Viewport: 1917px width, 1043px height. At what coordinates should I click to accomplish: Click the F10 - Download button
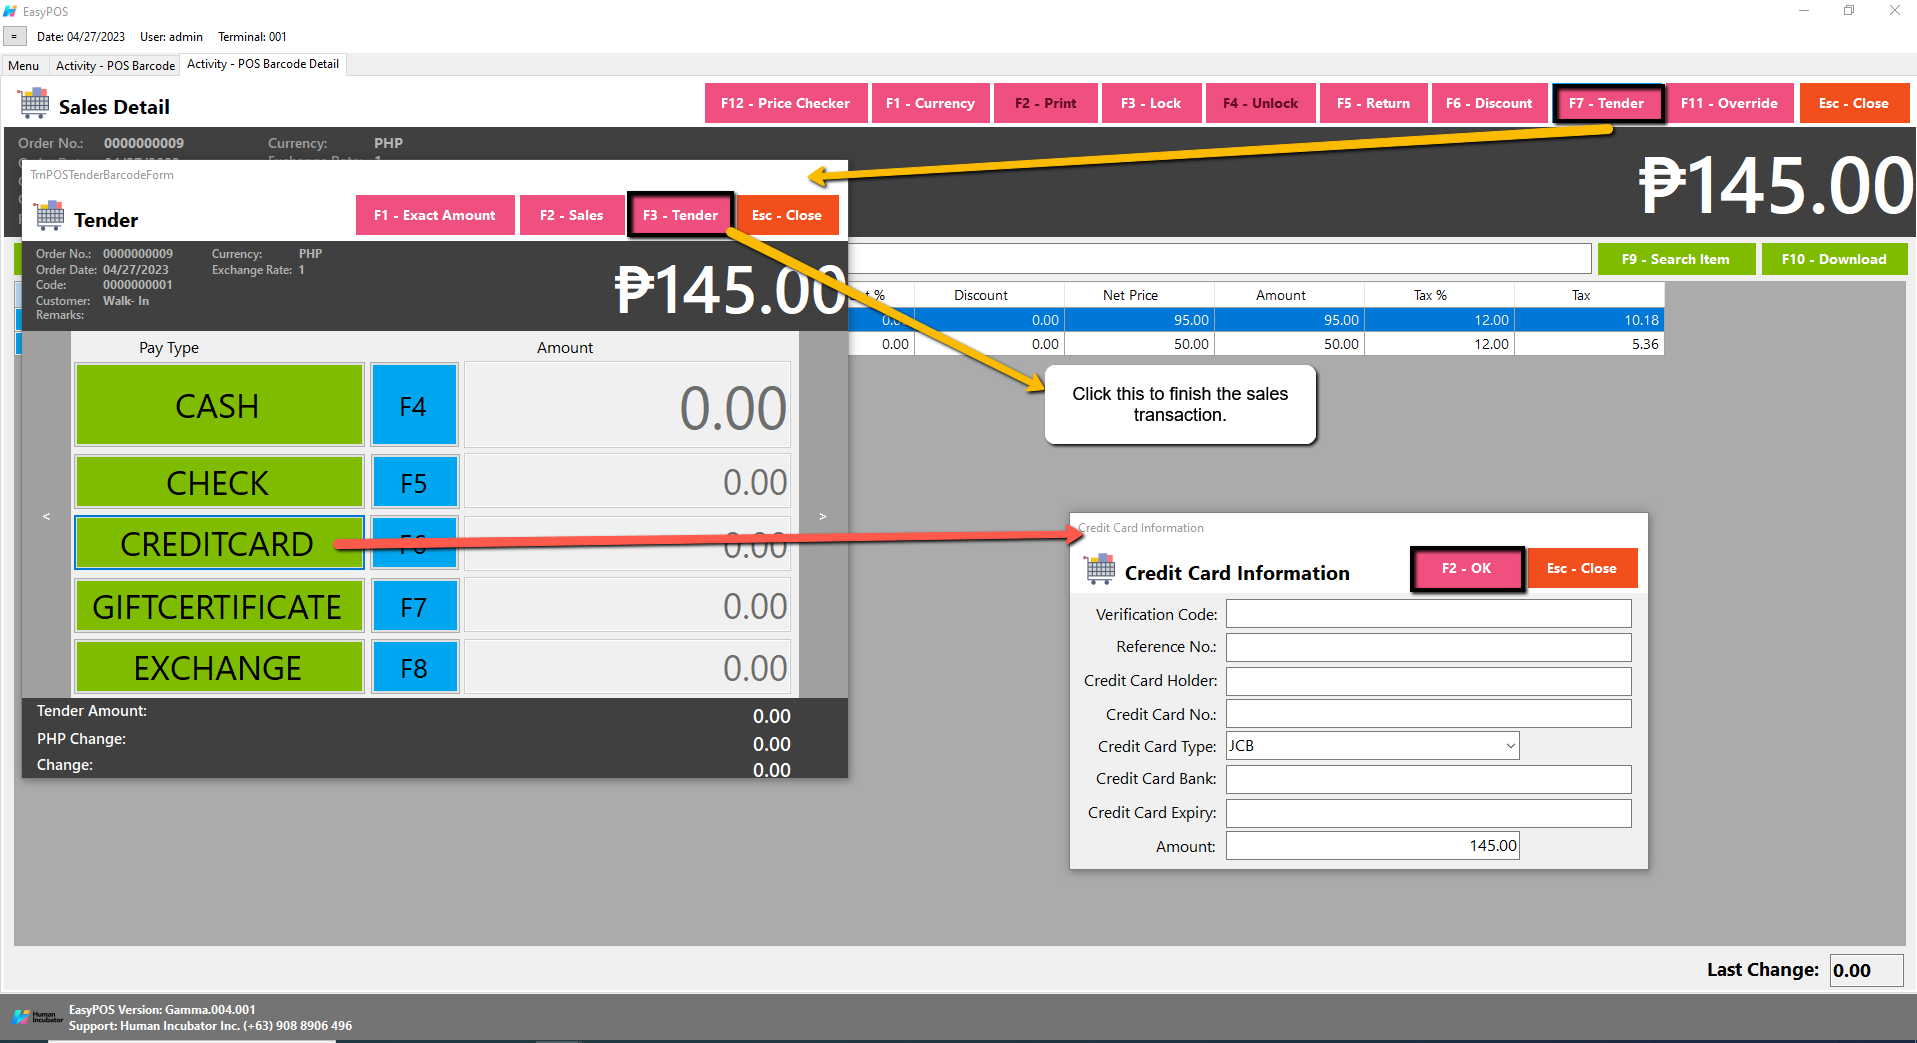pos(1834,259)
